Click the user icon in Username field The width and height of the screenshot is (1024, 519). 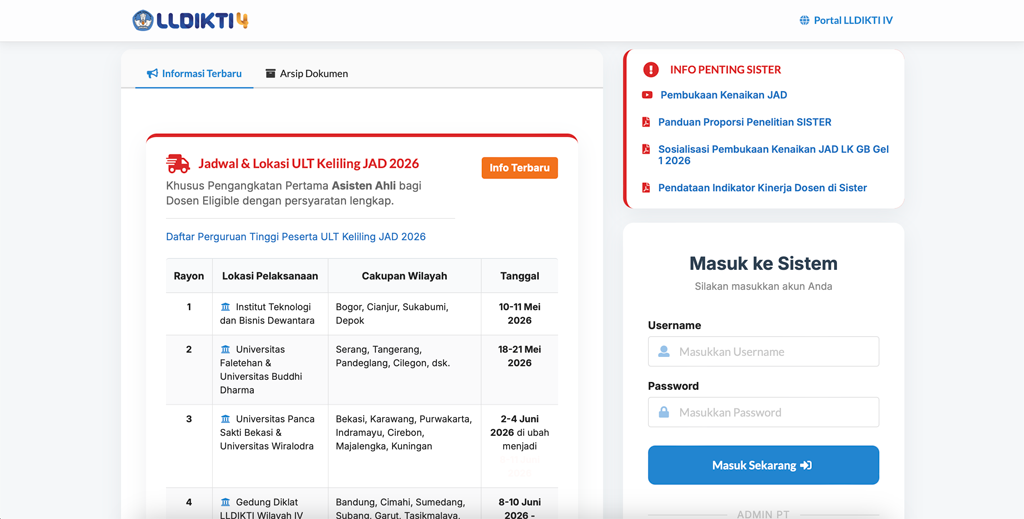click(x=664, y=352)
